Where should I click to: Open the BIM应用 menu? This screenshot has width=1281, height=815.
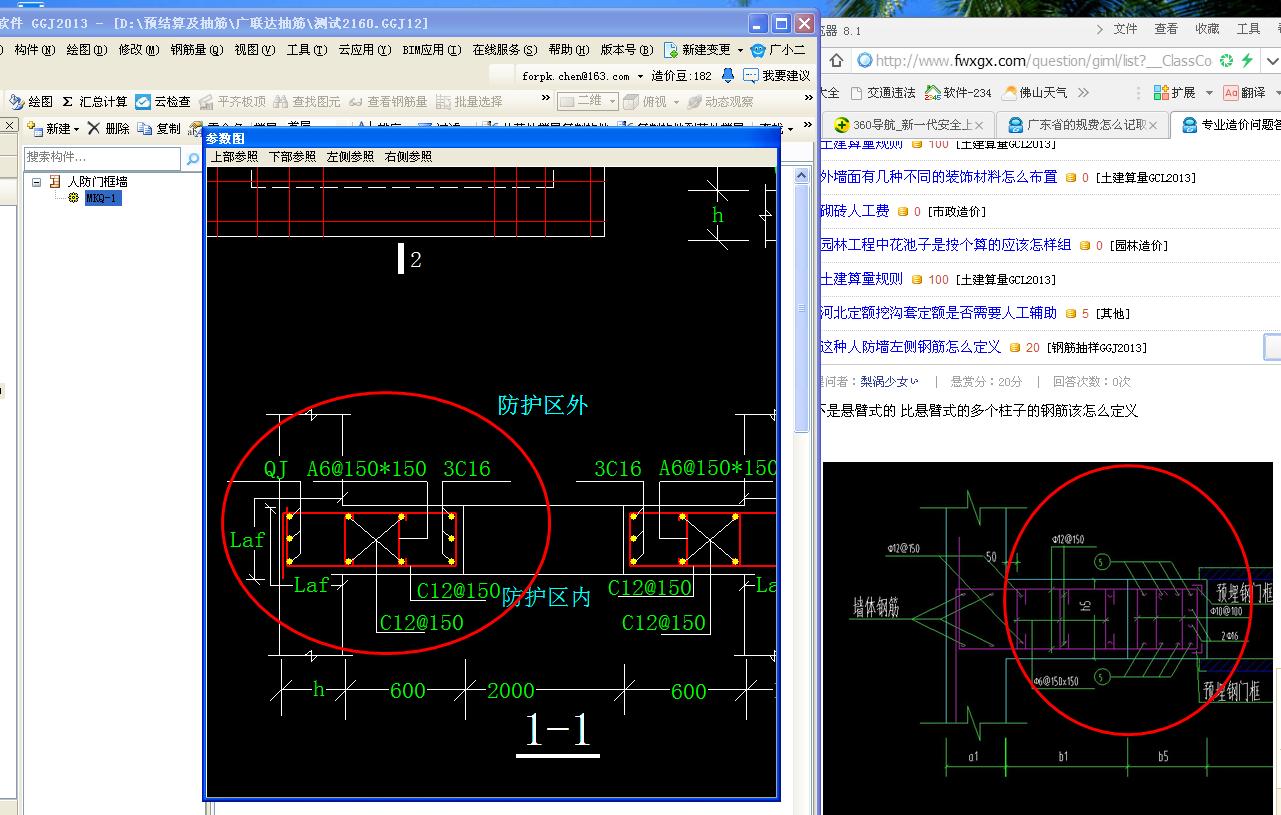tap(432, 49)
